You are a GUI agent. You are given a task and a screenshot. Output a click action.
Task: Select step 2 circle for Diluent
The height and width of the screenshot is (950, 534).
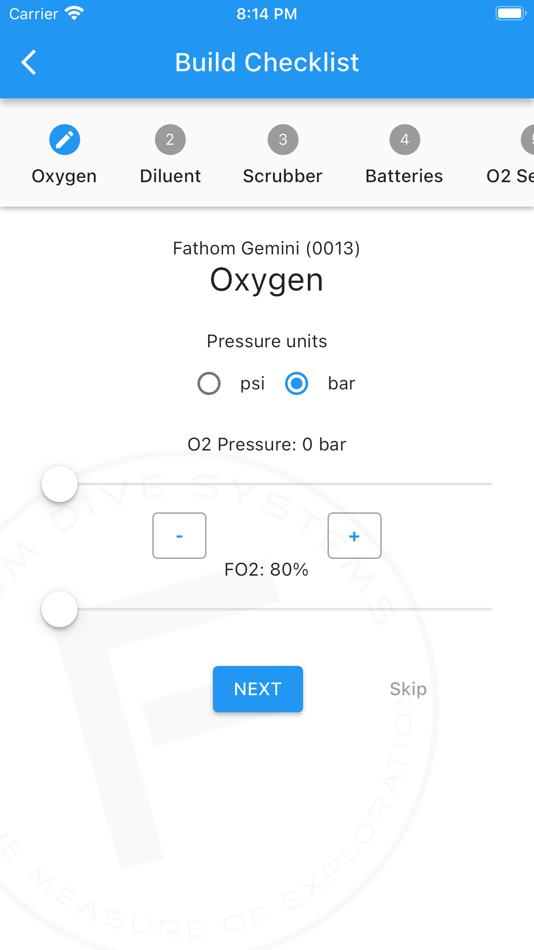[170, 140]
